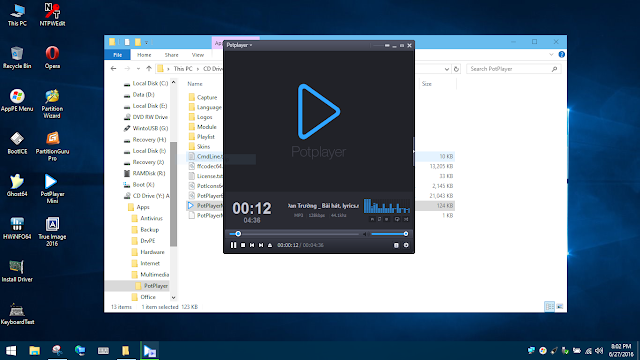Screen dimensions: 640x360
Task: Mute audio with the speaker icon
Action: 364,234
